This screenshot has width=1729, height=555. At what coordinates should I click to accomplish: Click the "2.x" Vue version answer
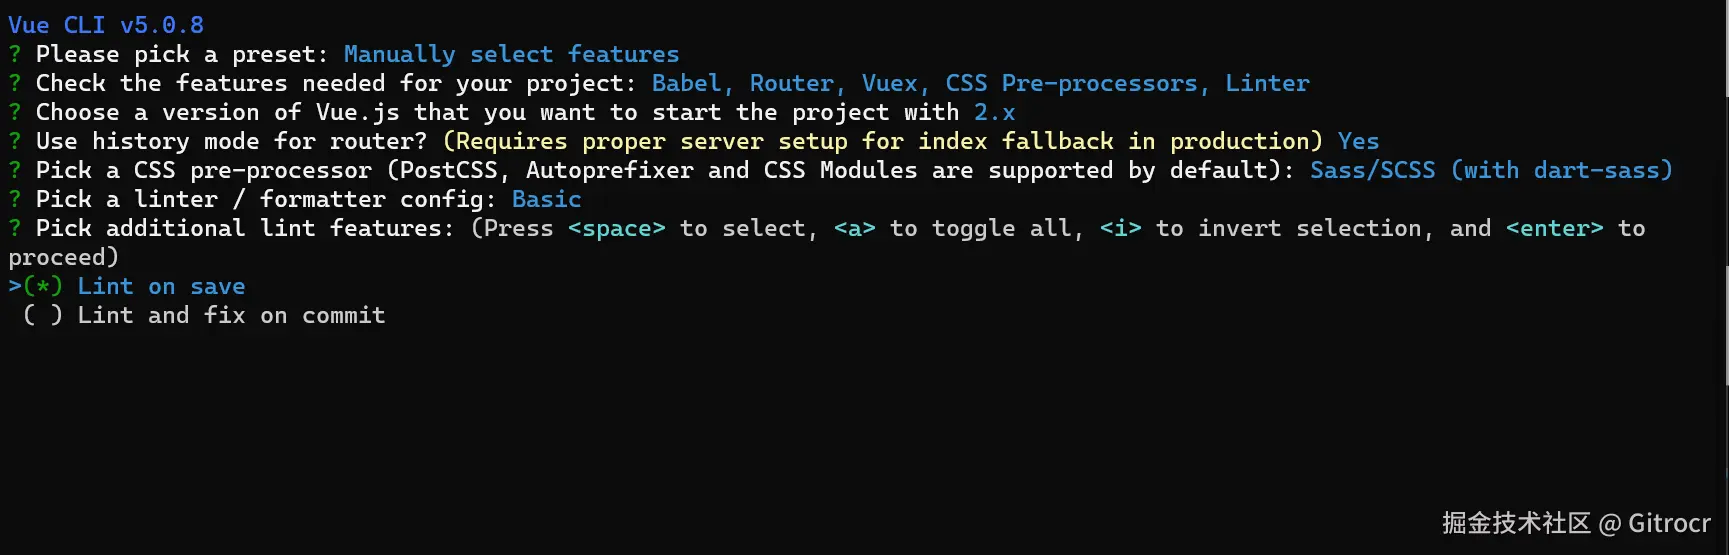point(994,112)
